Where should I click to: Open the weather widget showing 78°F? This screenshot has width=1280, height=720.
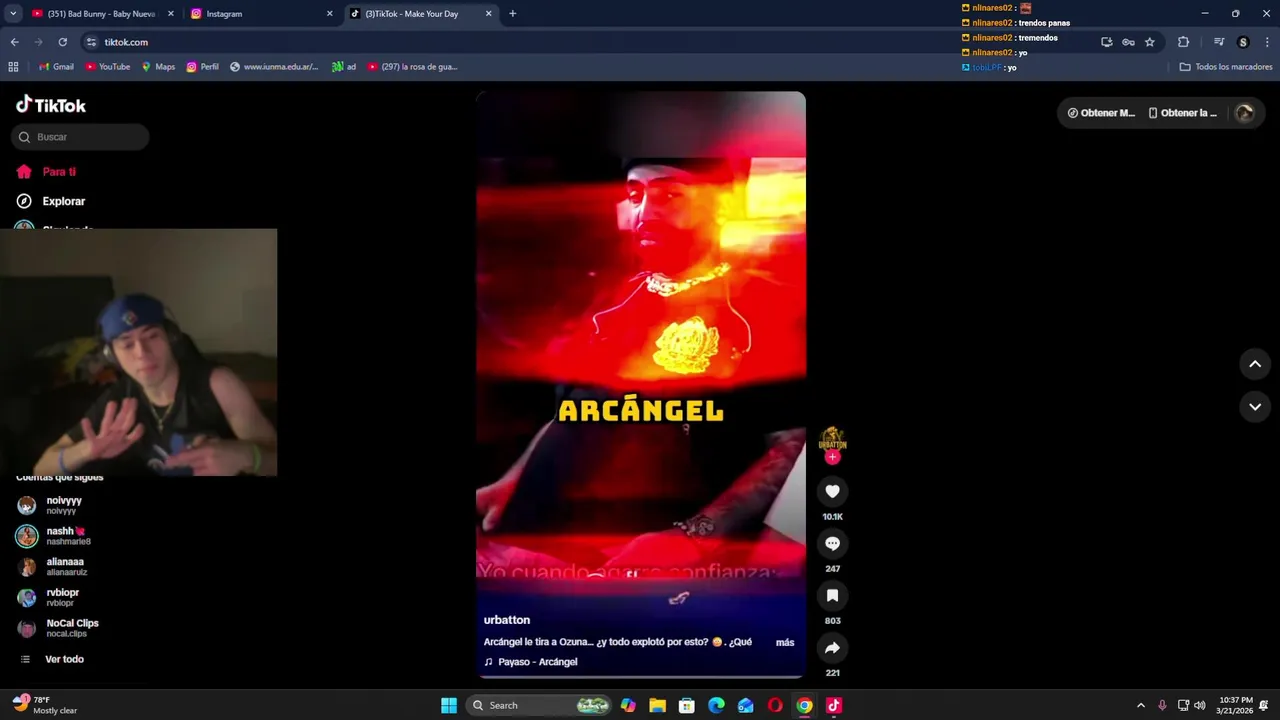45,705
